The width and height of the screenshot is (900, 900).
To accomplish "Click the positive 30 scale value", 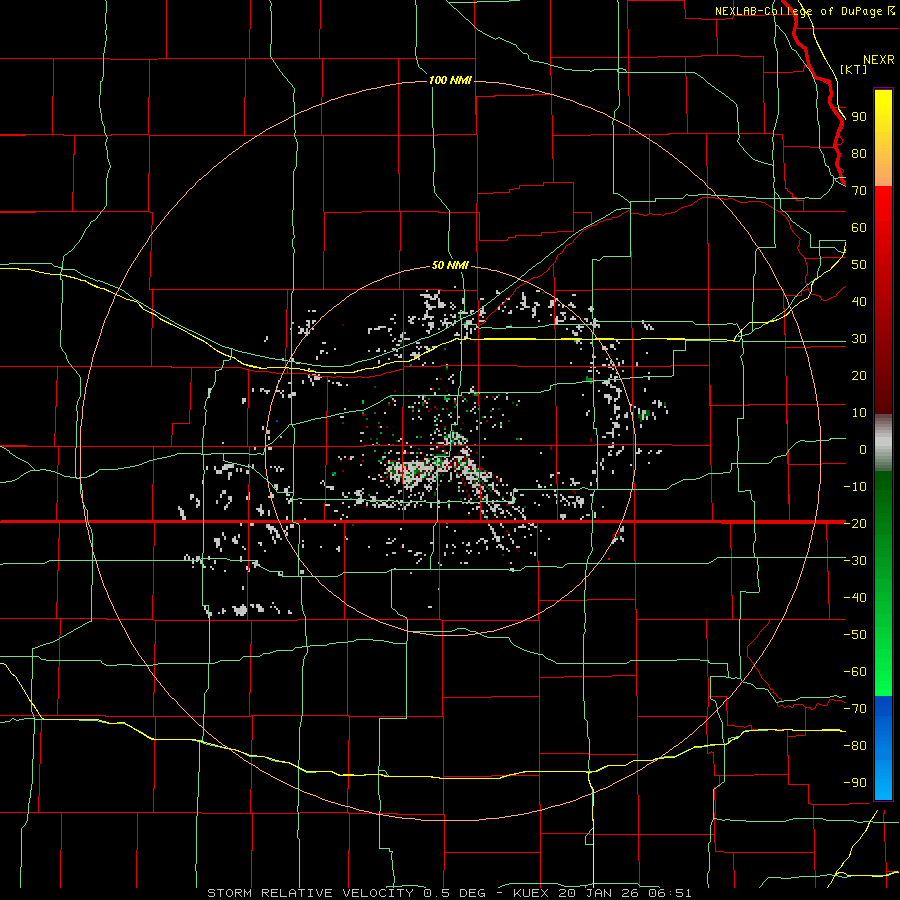I will (859, 339).
